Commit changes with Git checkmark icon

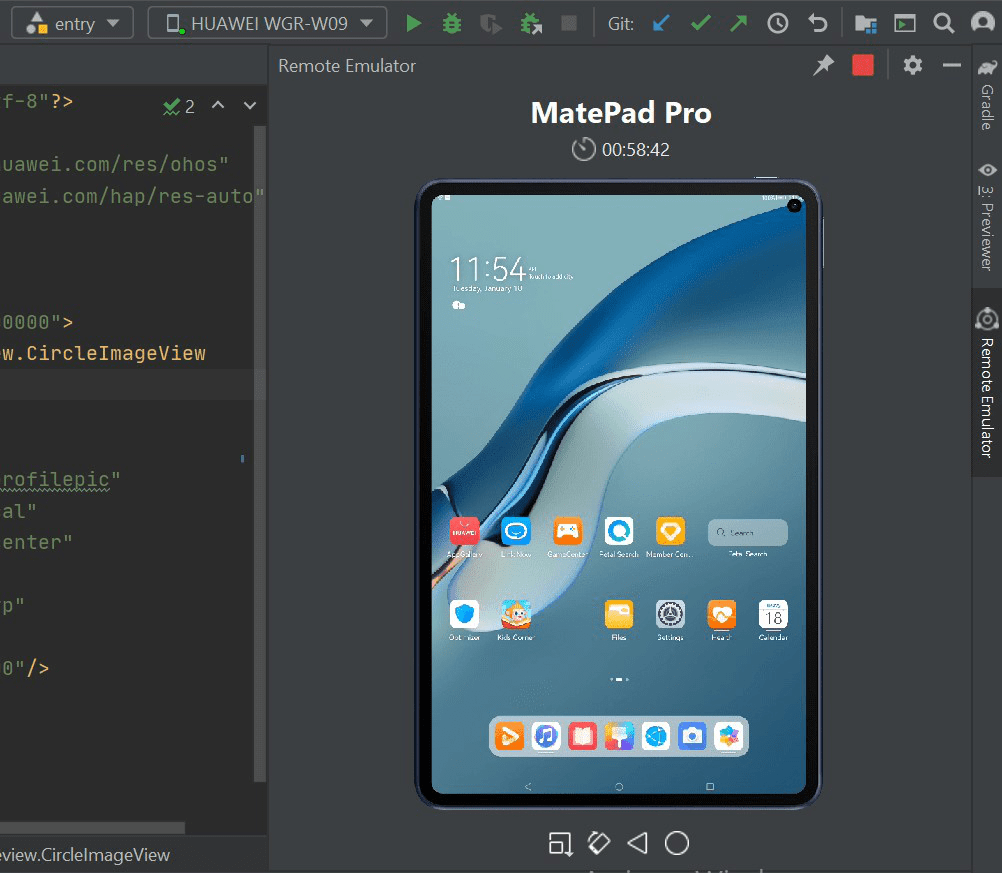[x=701, y=24]
